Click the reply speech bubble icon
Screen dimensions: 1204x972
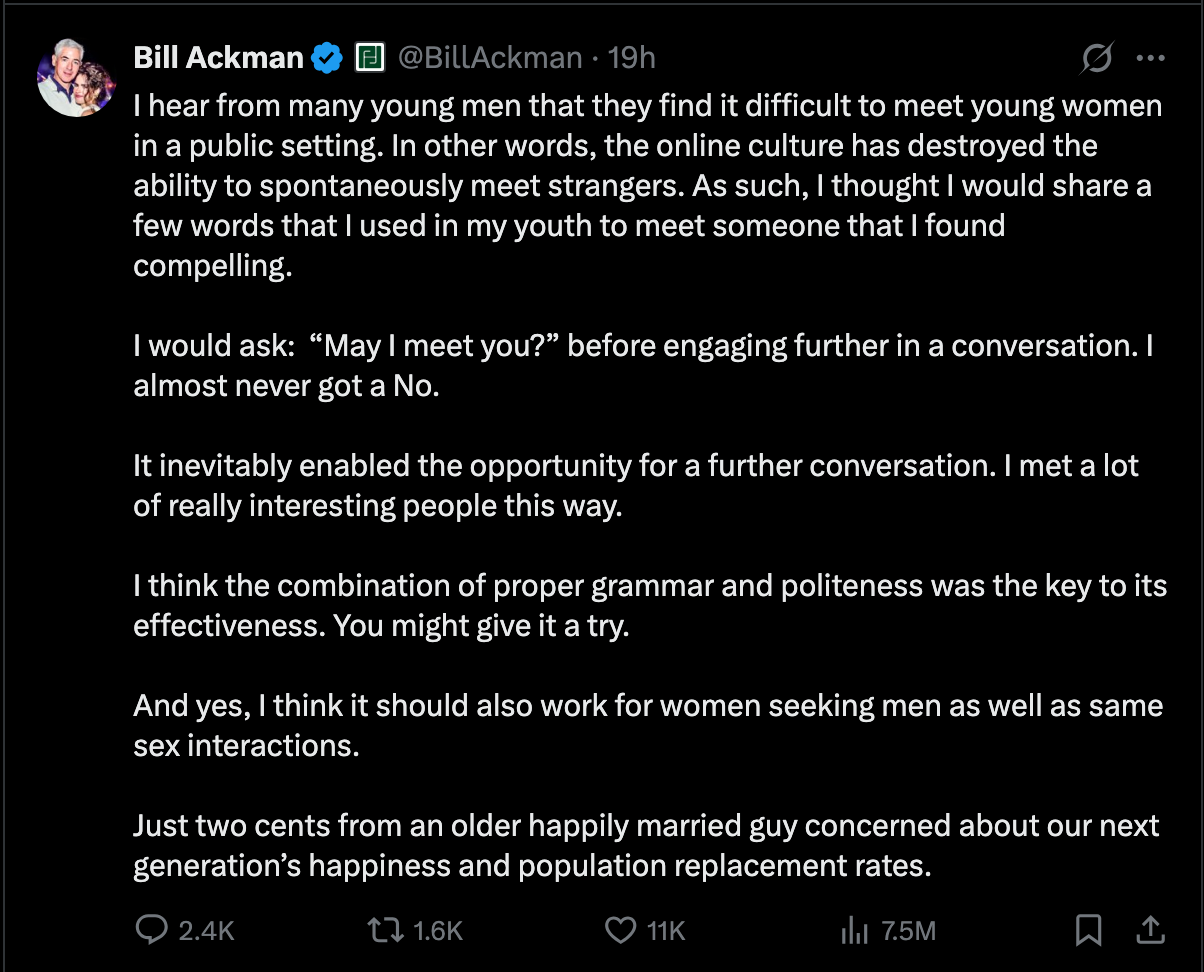(x=151, y=930)
